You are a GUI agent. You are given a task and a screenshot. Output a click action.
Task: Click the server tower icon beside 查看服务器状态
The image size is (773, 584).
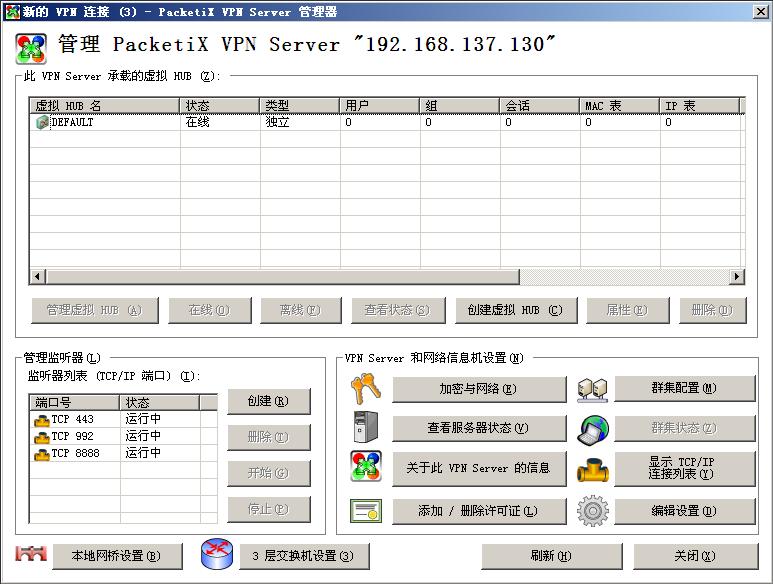pos(365,427)
